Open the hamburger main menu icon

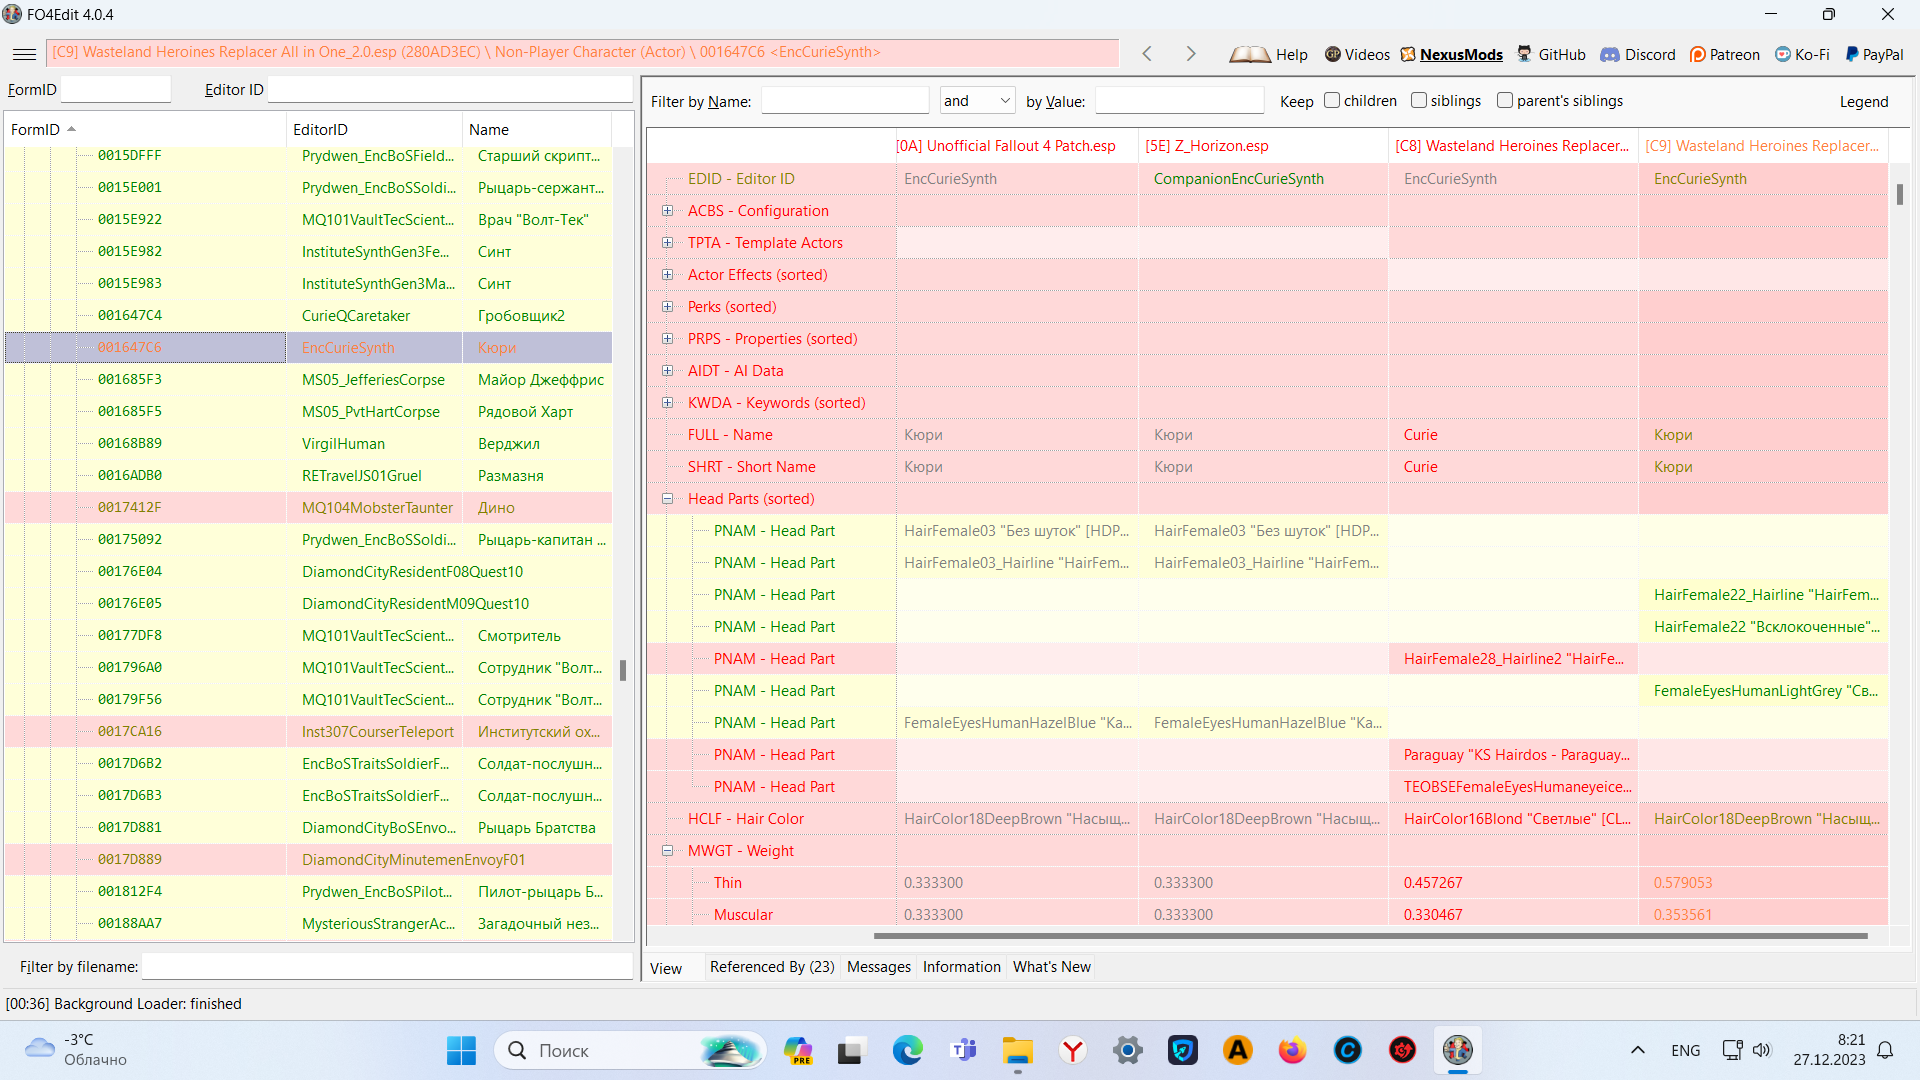(25, 54)
